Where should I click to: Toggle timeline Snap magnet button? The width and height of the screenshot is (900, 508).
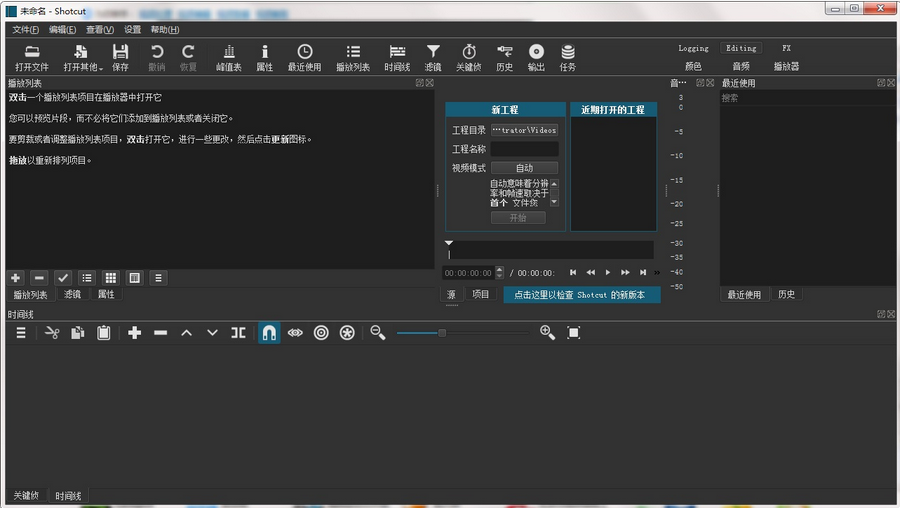269,333
